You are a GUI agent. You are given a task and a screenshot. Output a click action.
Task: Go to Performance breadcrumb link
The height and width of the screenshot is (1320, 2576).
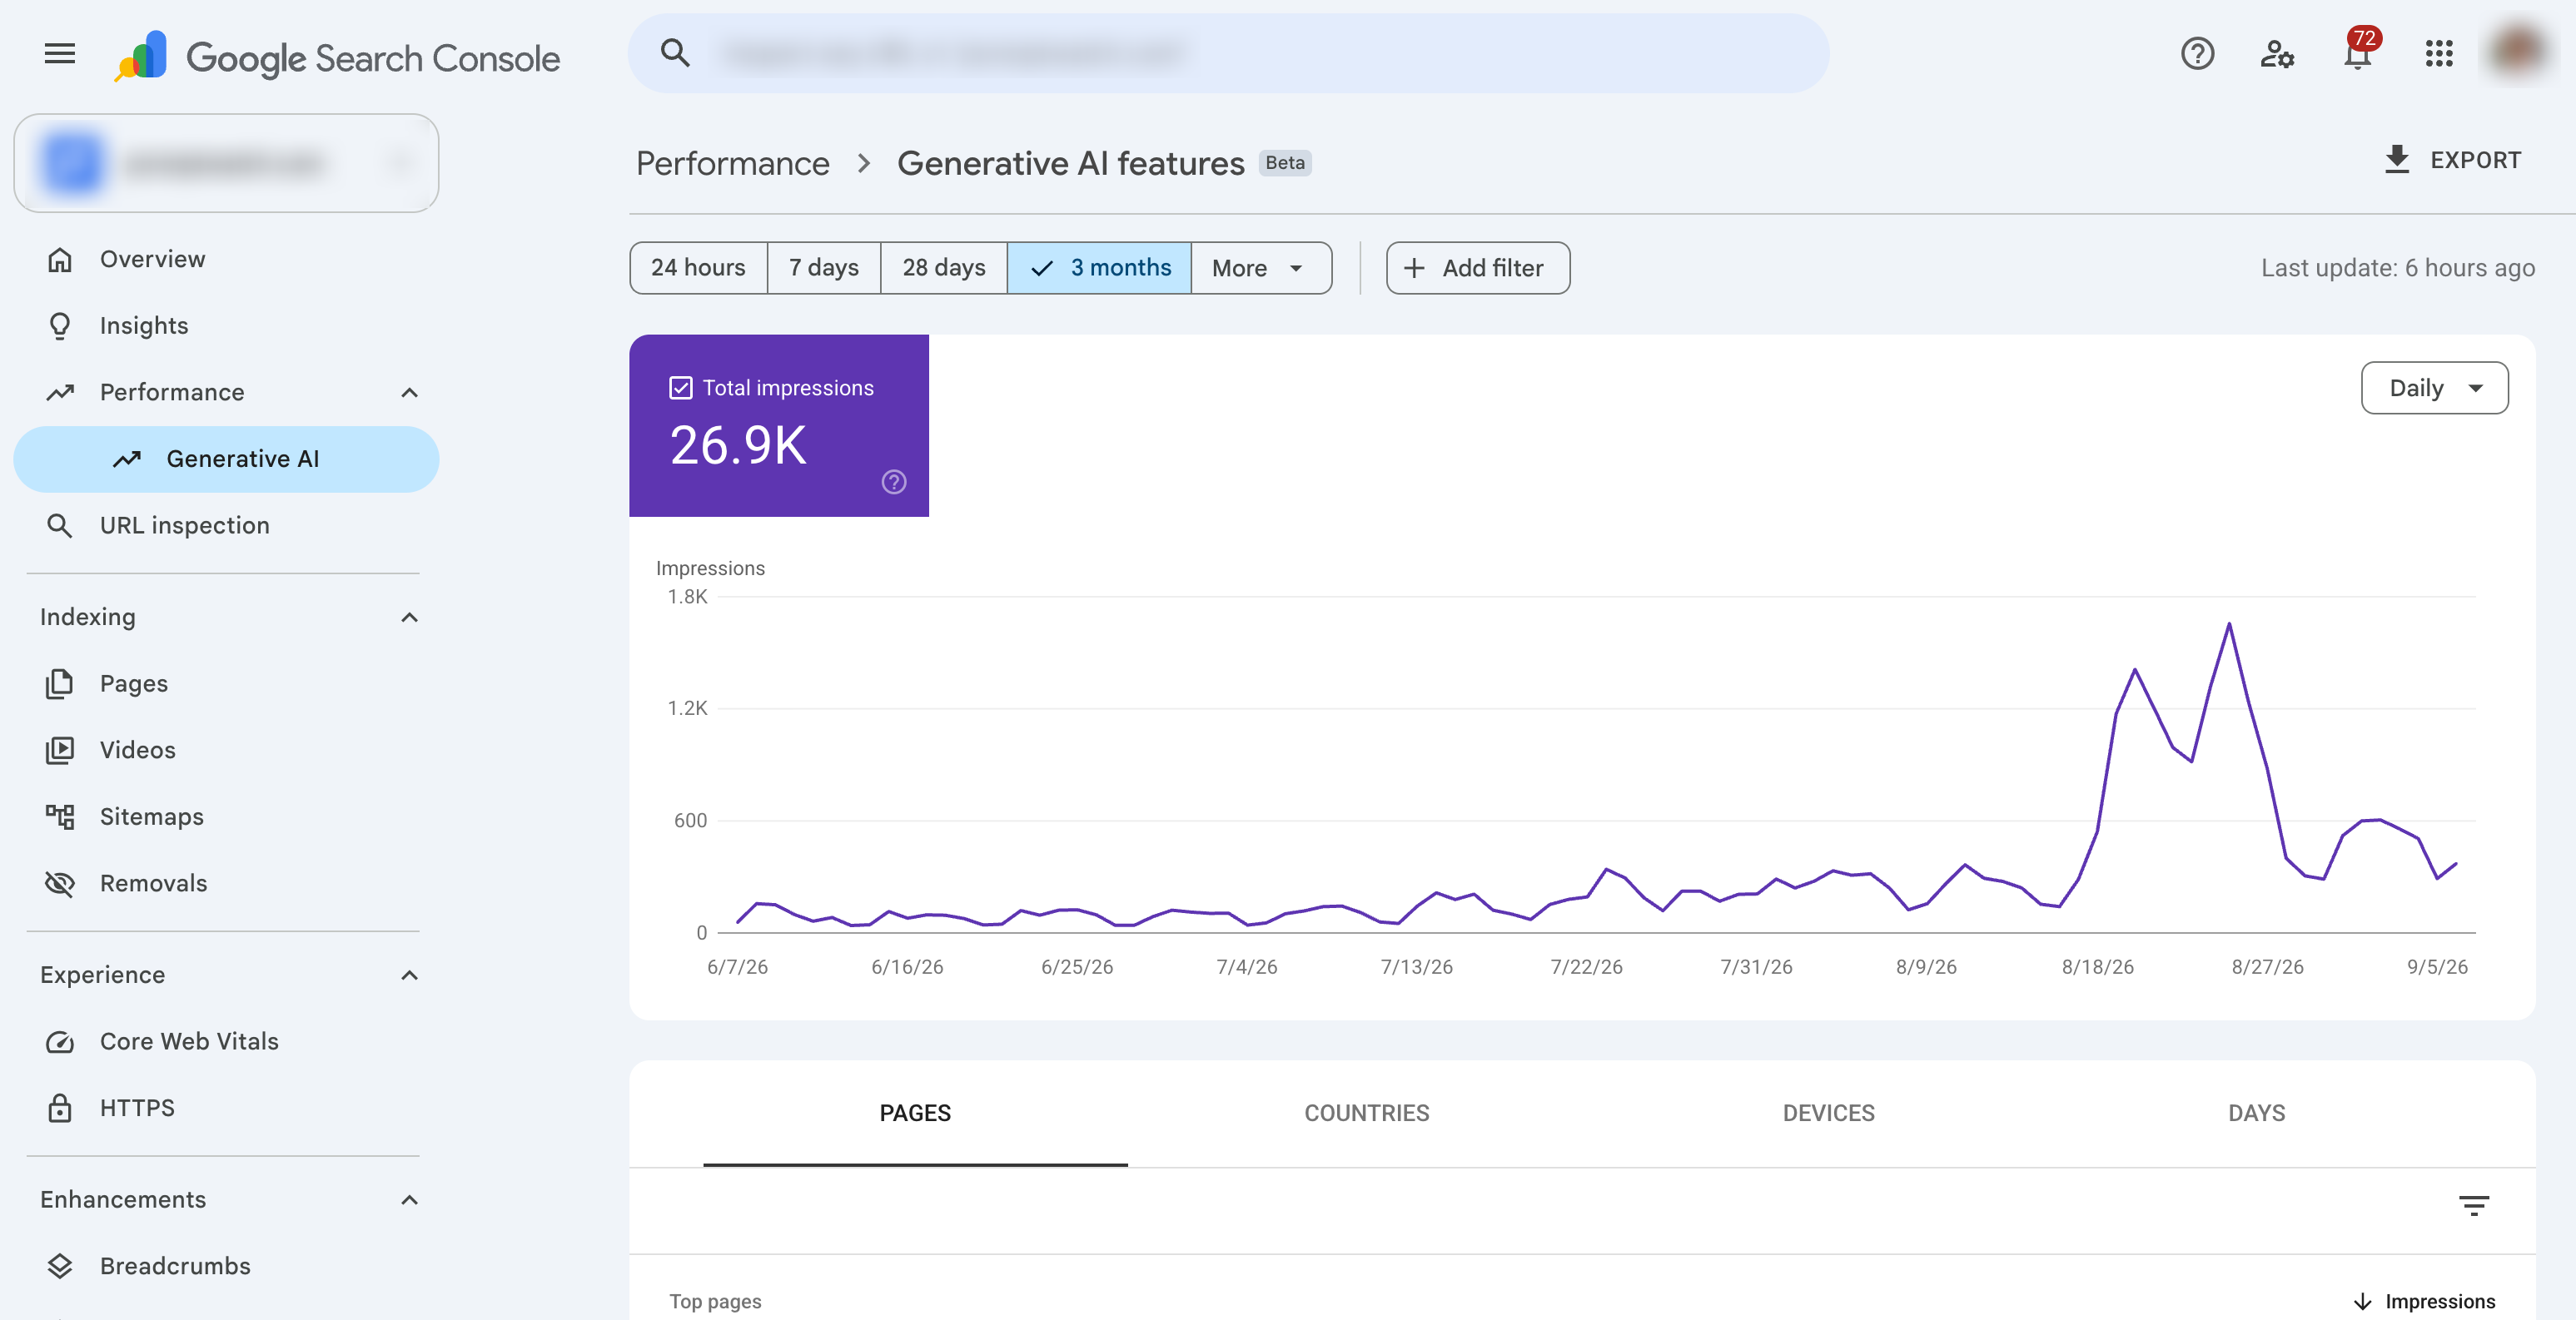point(732,163)
